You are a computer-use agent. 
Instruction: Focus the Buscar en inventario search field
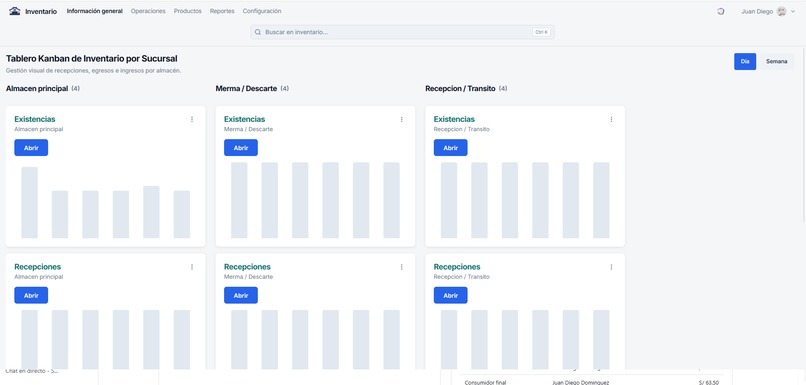402,32
